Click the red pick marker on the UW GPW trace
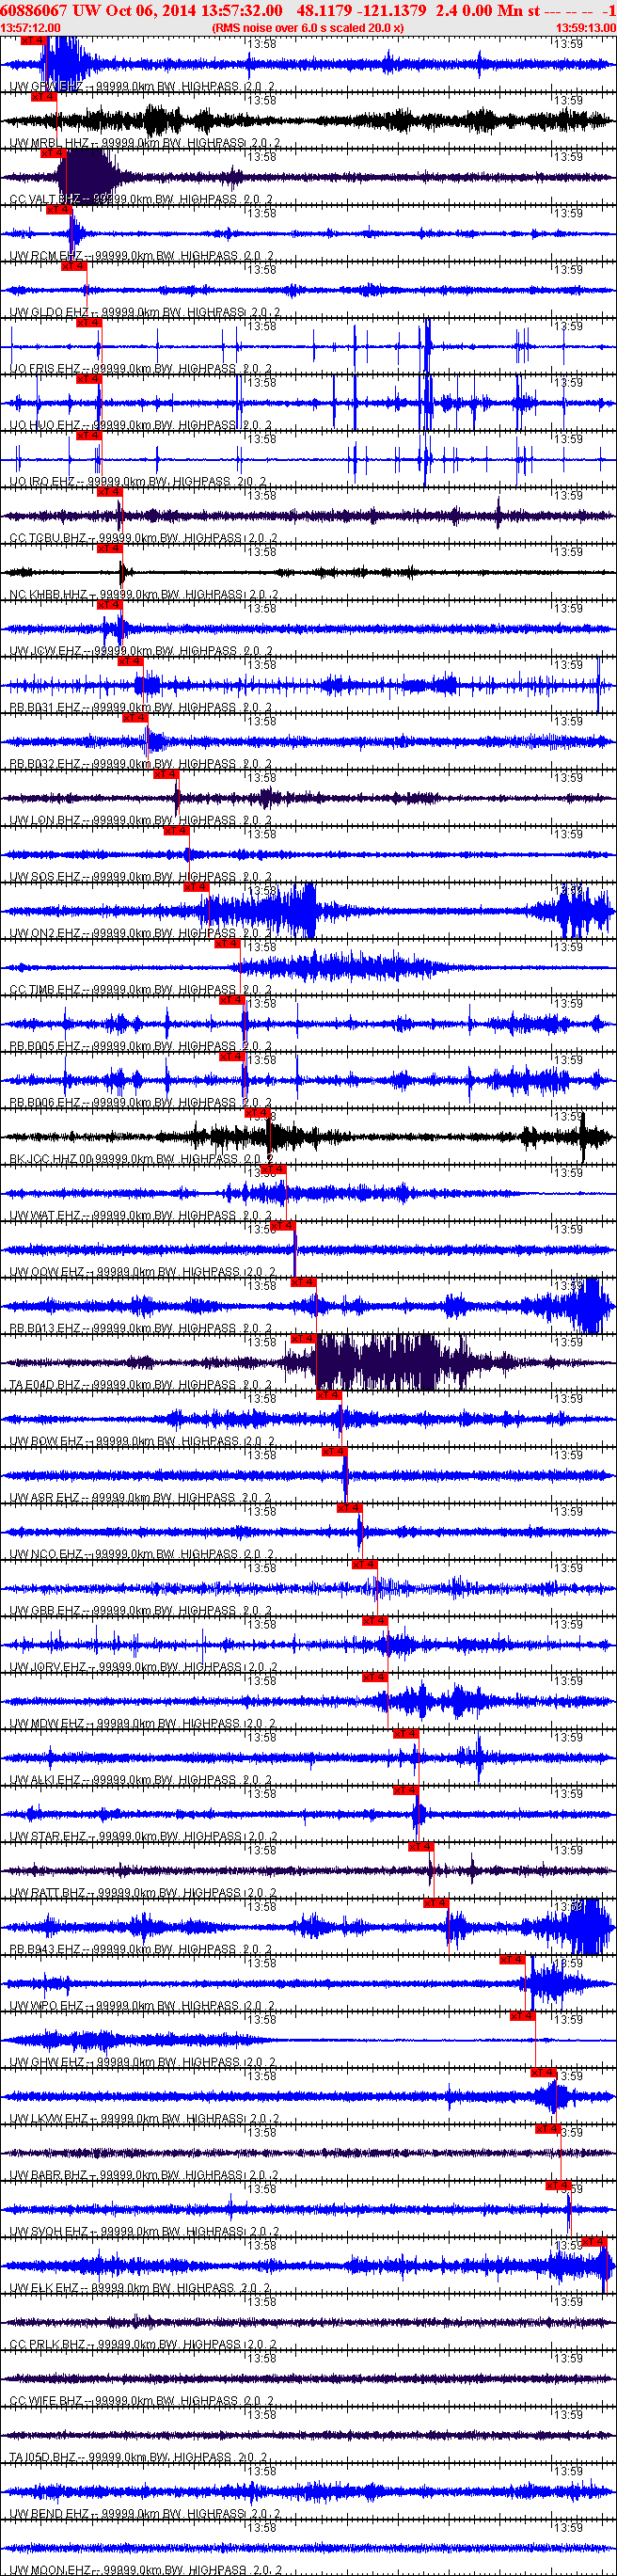The width and height of the screenshot is (617, 2576). pos(32,41)
